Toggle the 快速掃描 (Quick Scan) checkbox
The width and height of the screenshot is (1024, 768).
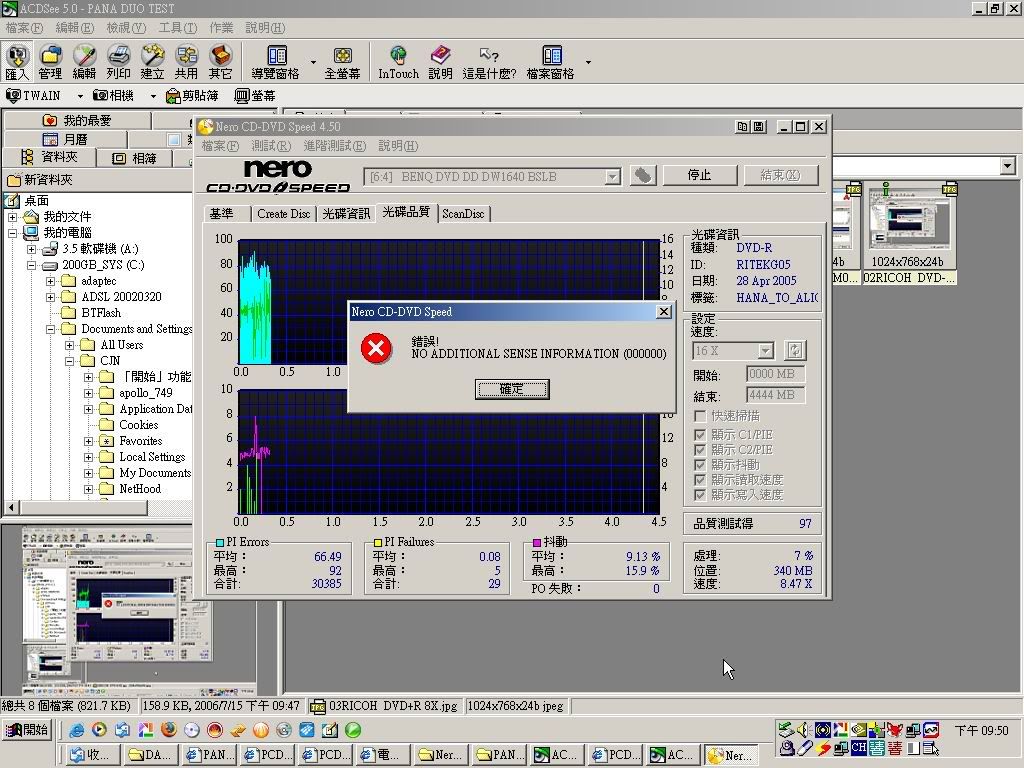[700, 416]
